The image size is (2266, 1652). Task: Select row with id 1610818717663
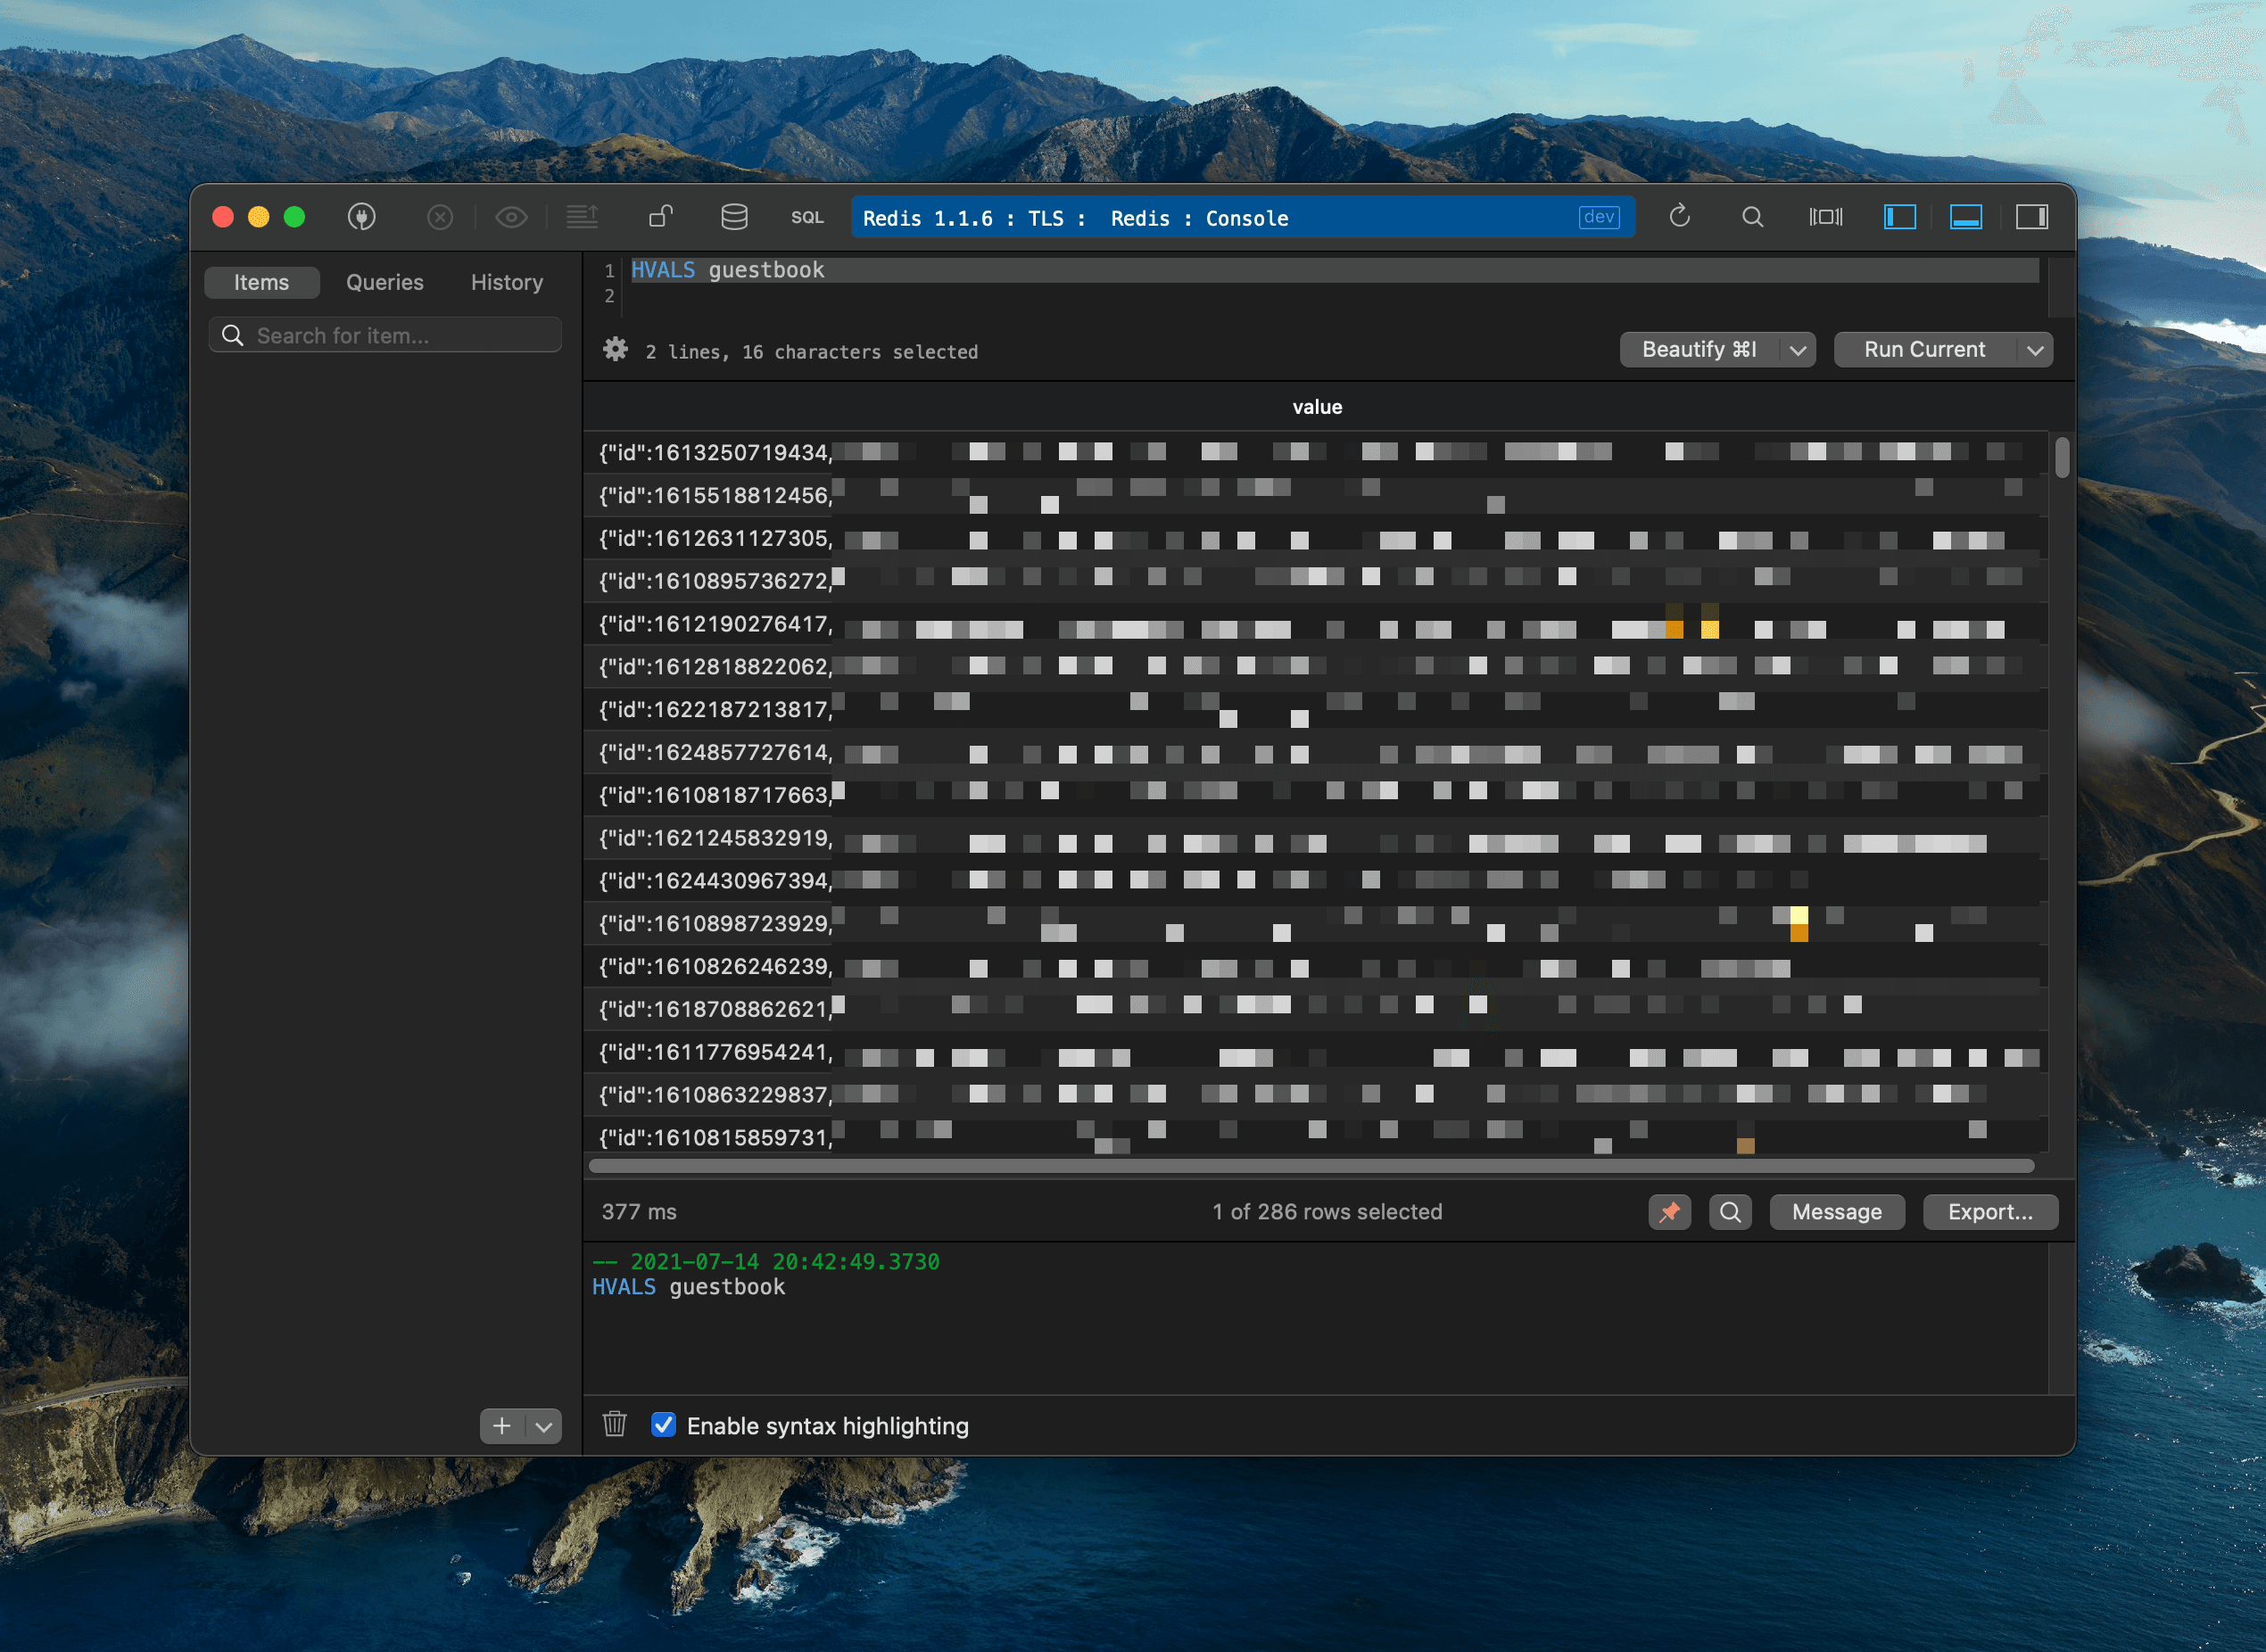(1315, 795)
